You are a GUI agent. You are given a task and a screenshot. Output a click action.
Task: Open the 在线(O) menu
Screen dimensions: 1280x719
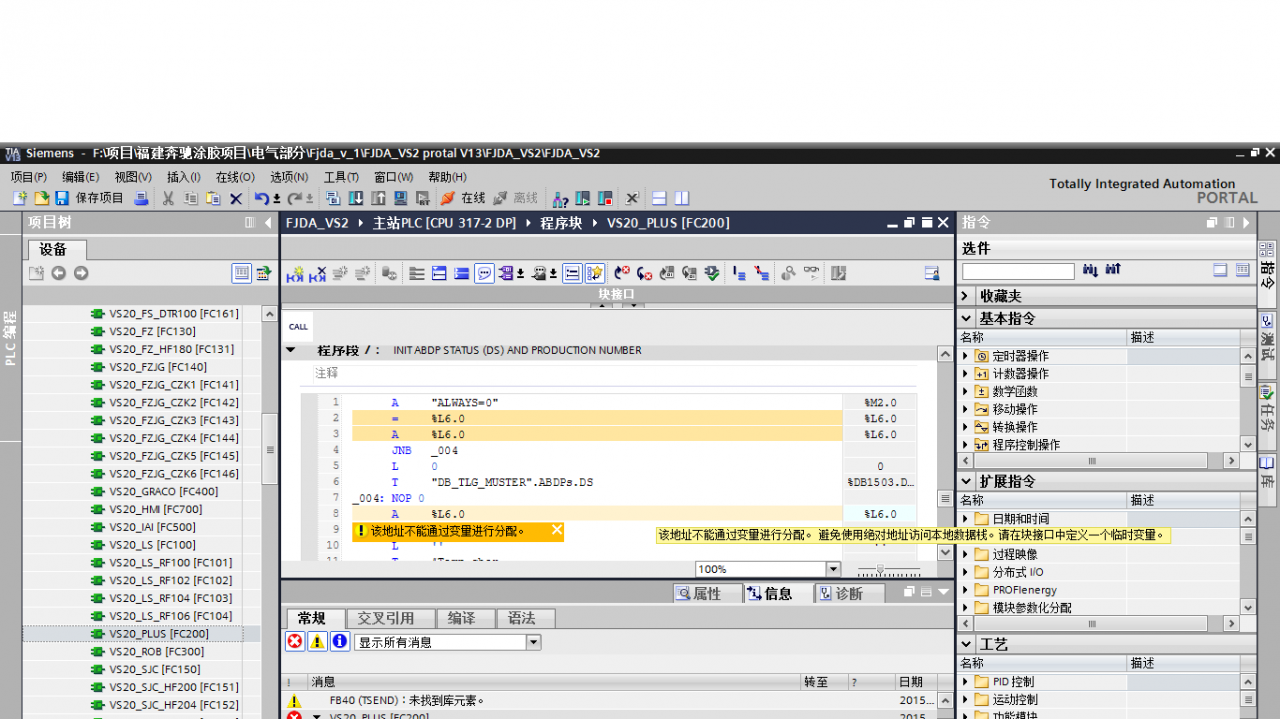pyautogui.click(x=235, y=177)
